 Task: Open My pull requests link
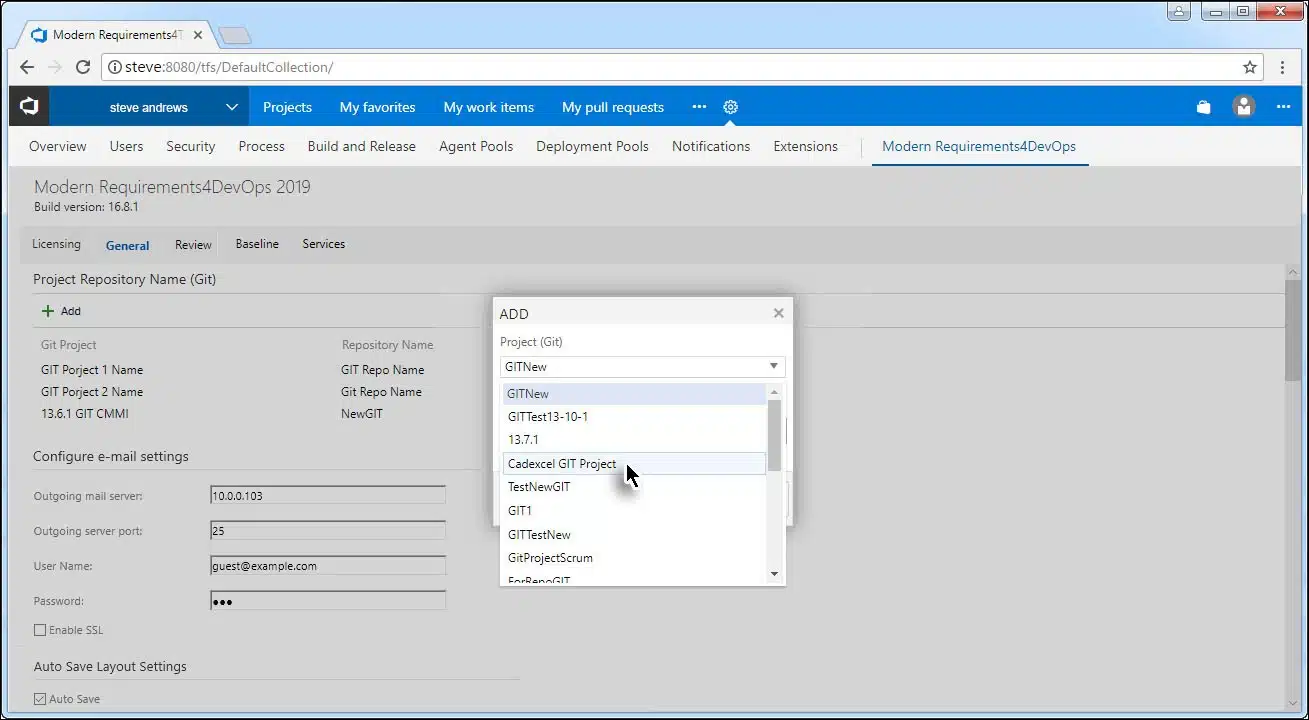612,107
